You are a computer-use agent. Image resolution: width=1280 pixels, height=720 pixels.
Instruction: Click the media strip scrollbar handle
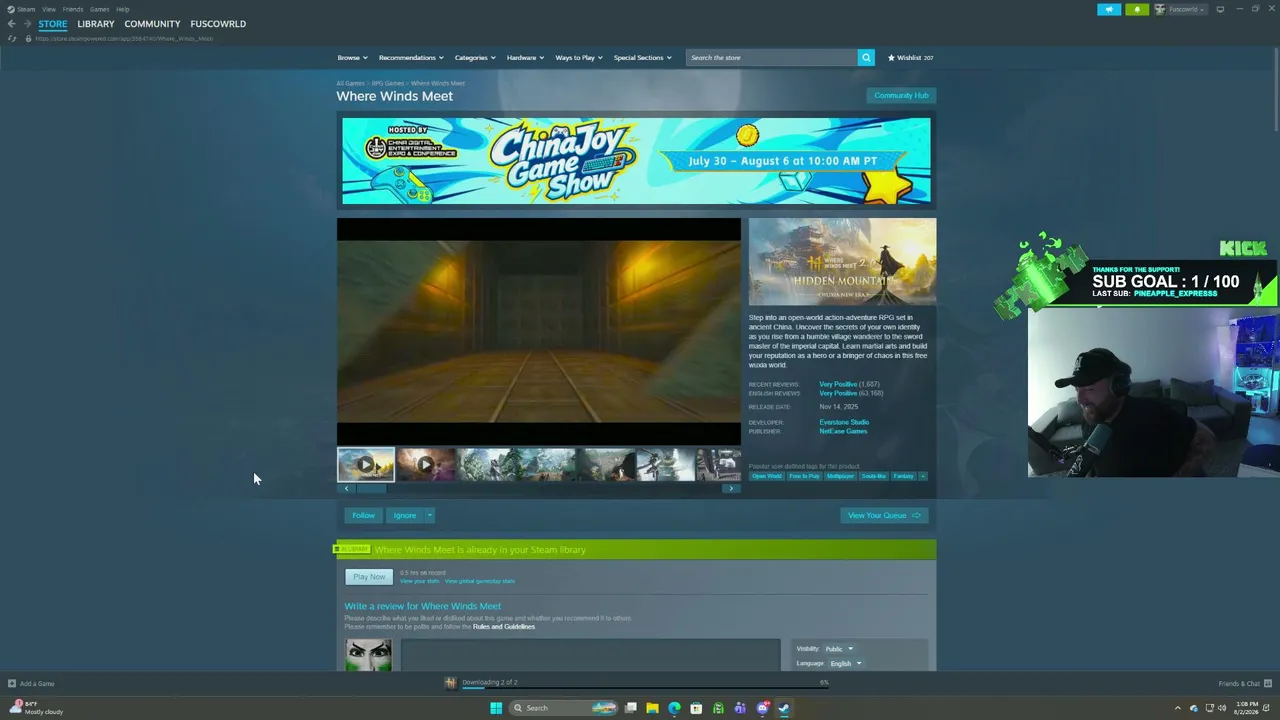click(x=372, y=489)
